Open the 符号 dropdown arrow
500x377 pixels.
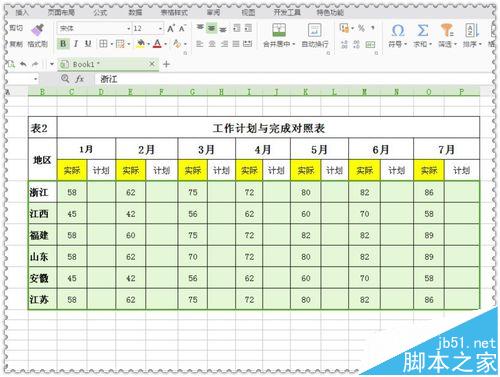tap(406, 44)
